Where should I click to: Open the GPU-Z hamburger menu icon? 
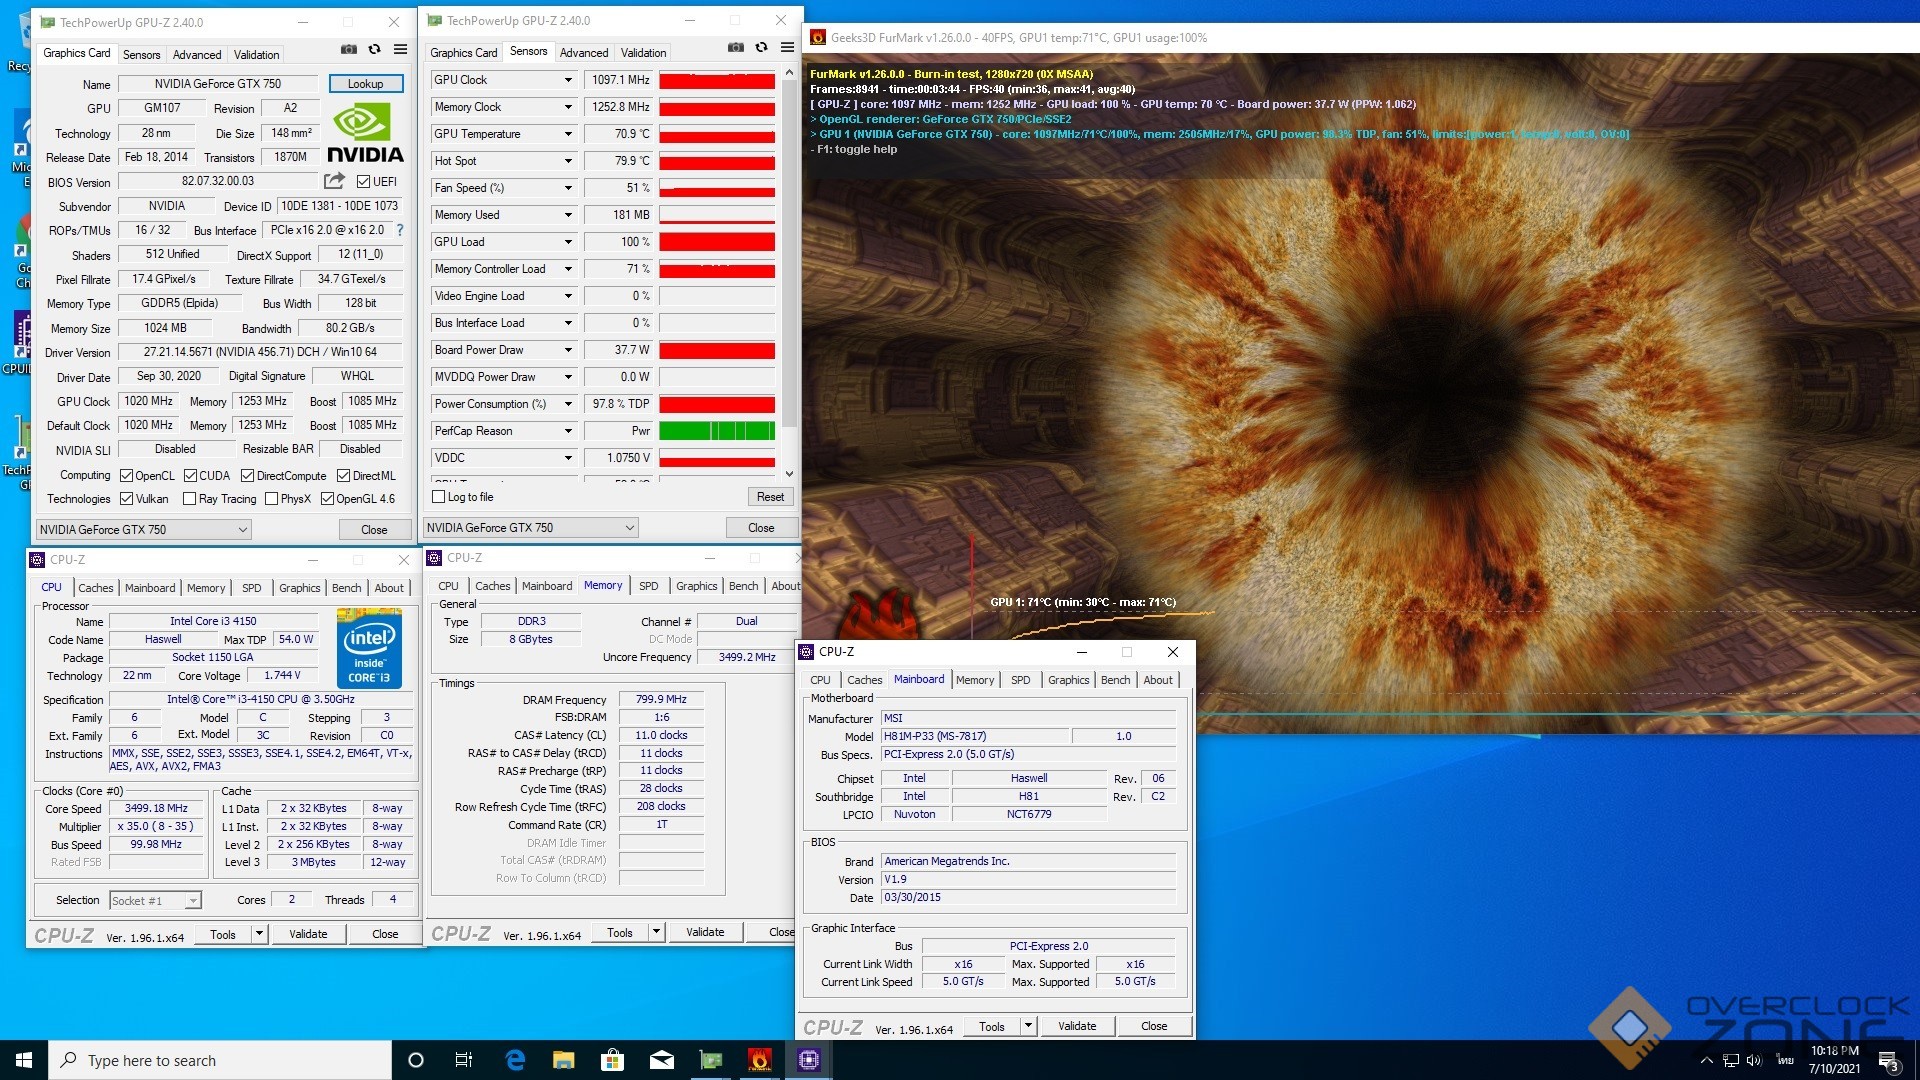[x=400, y=49]
